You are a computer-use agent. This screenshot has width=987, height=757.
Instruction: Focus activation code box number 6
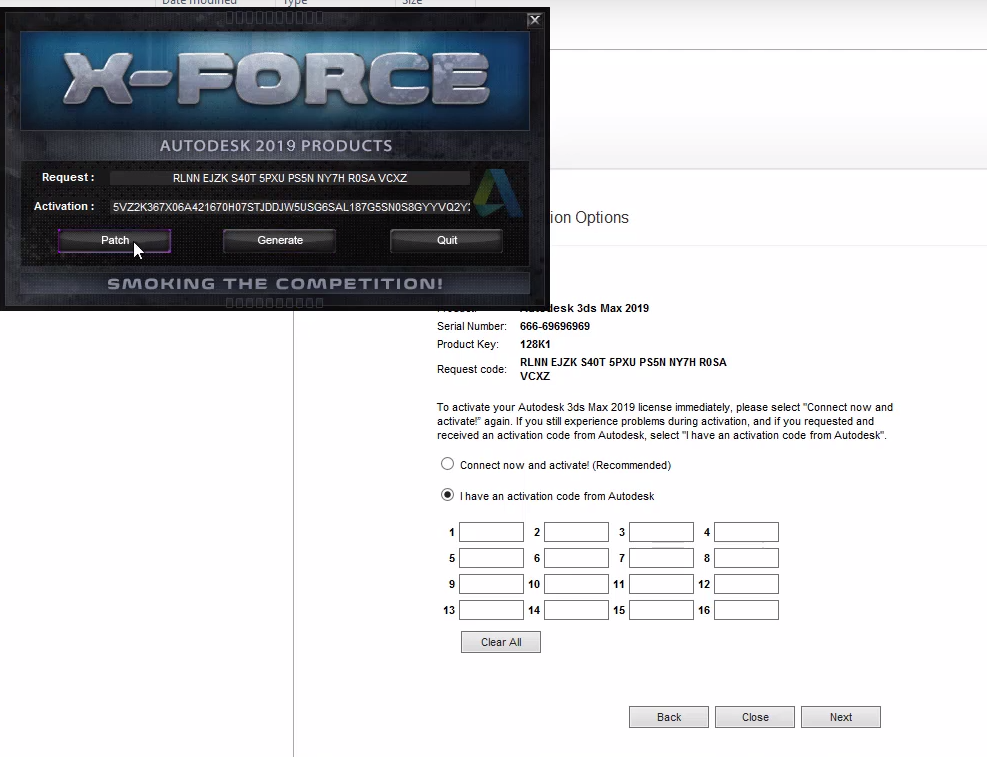pos(576,558)
